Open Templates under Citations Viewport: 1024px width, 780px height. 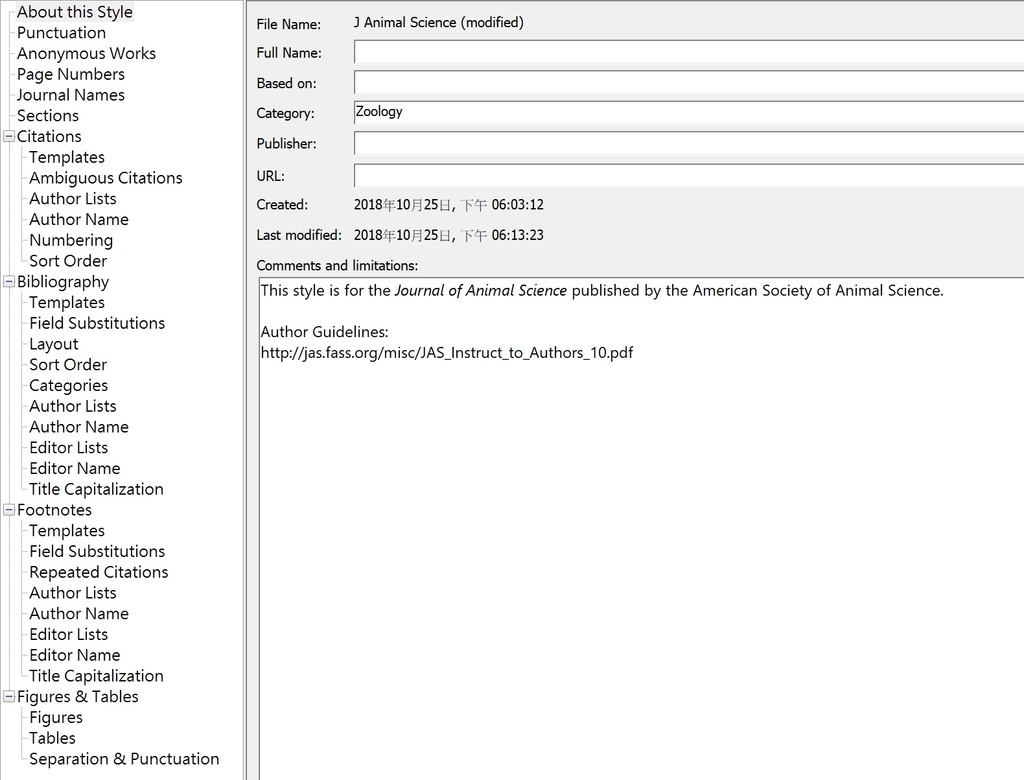(67, 157)
